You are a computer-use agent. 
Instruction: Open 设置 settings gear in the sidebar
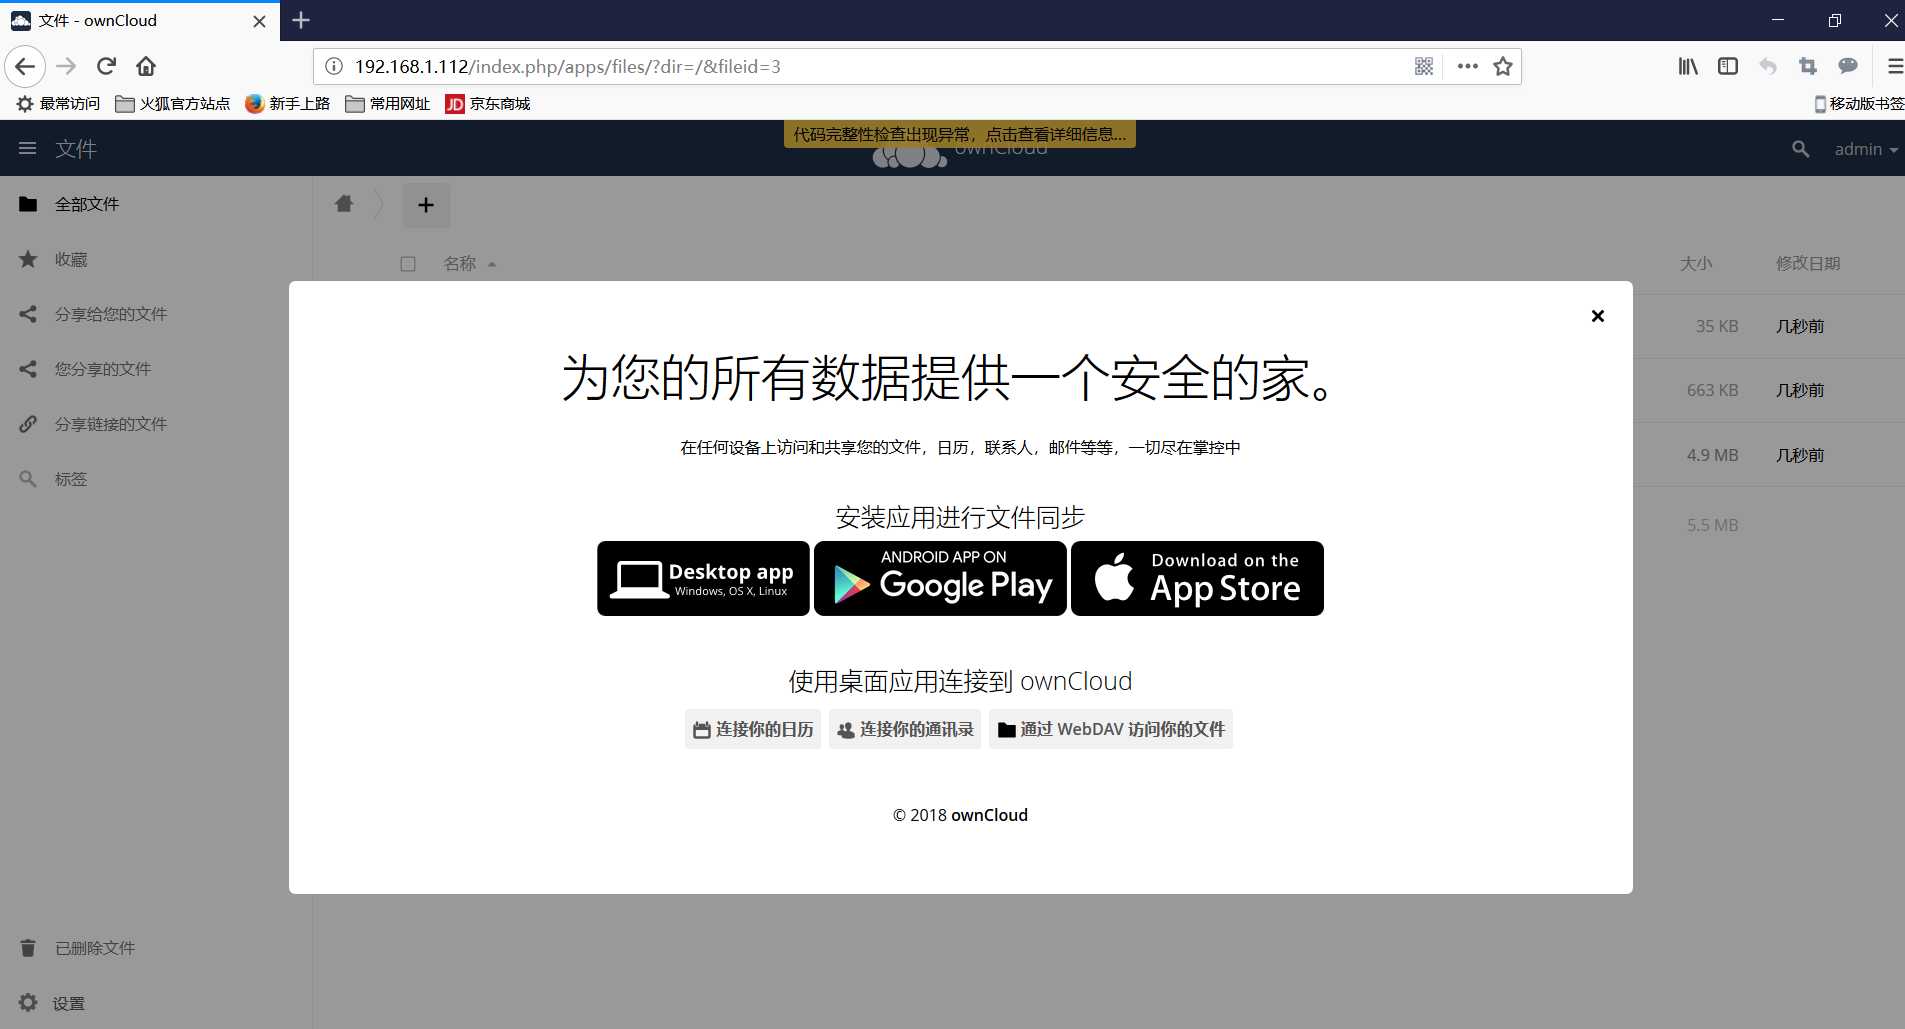(x=155, y=1003)
